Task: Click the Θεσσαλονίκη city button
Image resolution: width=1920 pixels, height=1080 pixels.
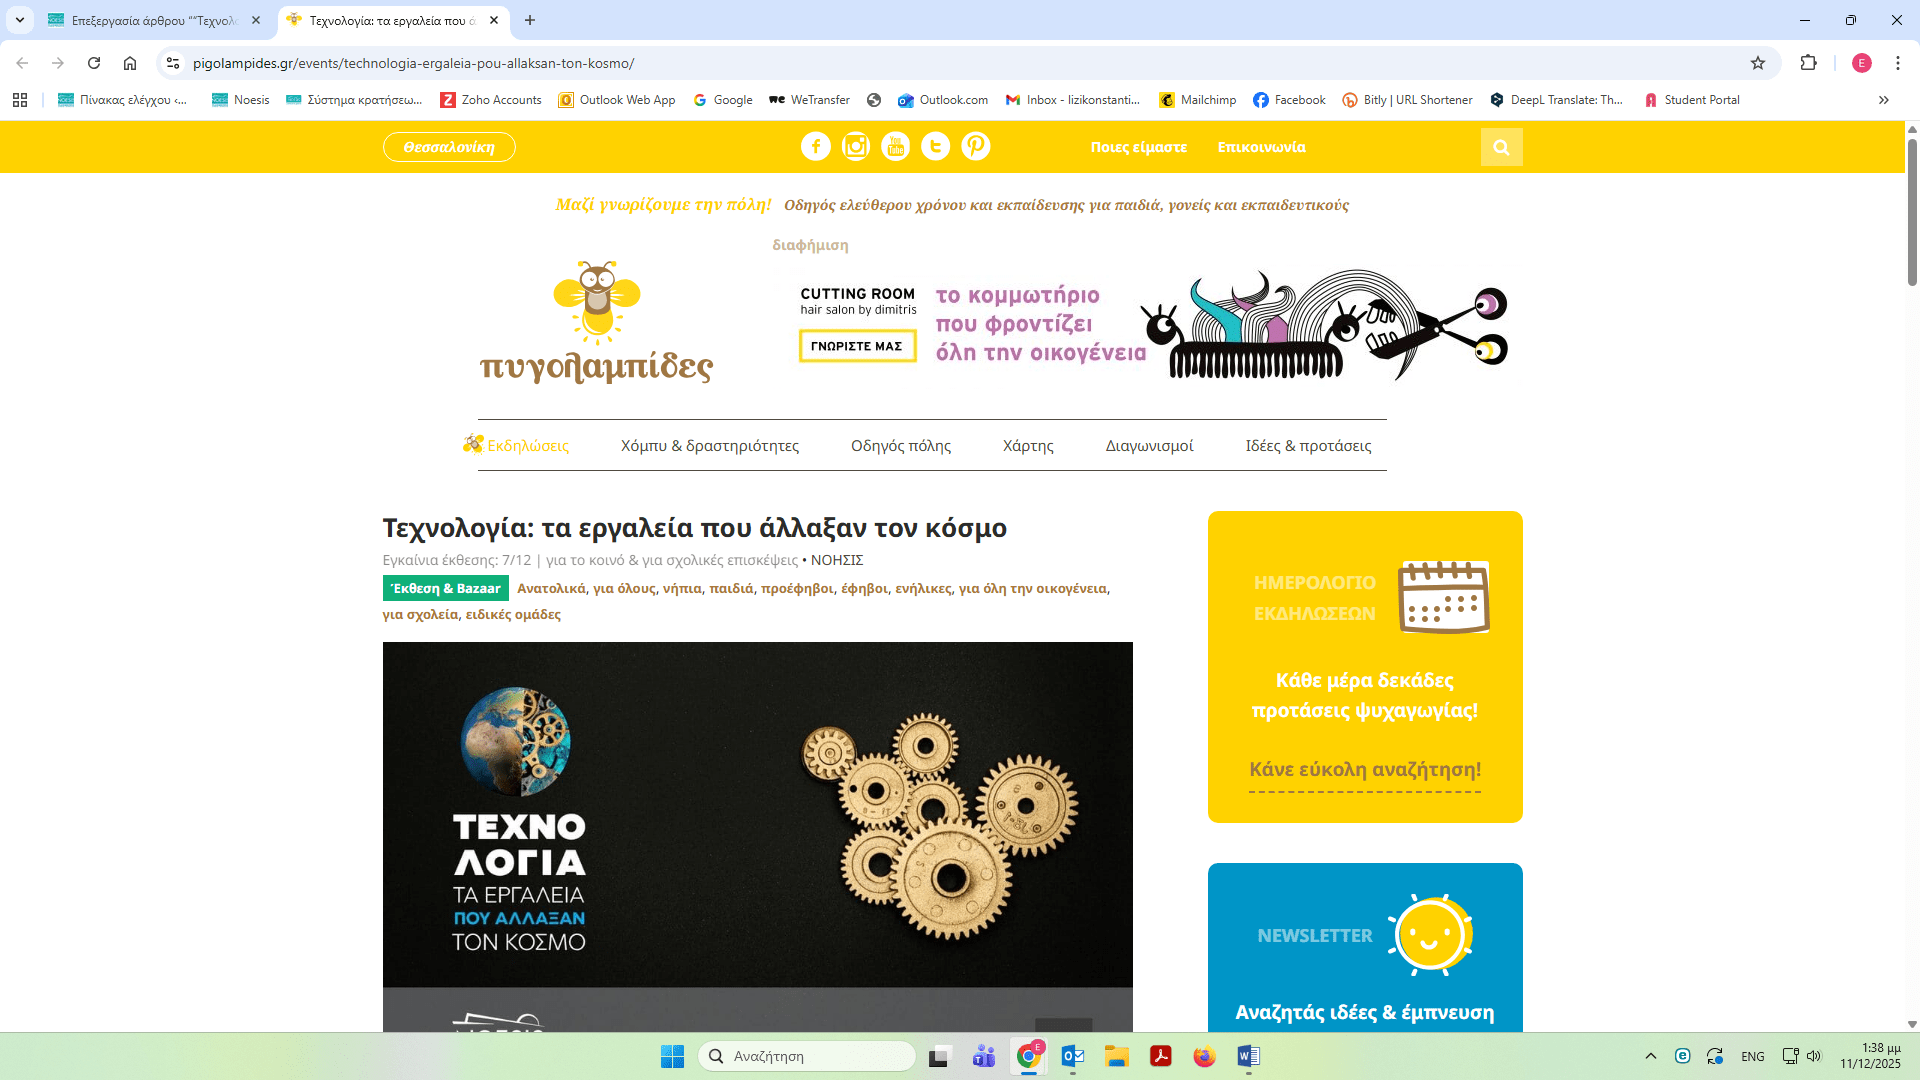Action: pos(449,147)
